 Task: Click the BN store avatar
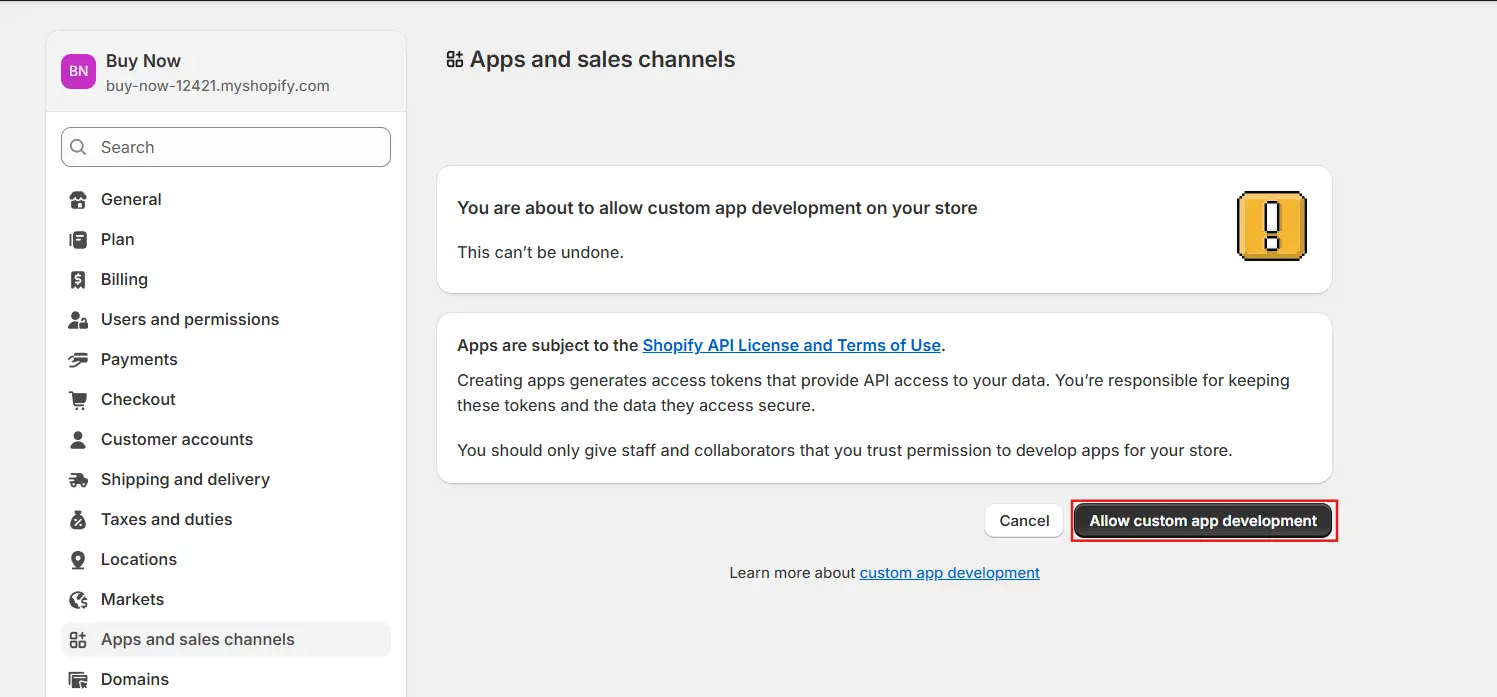78,72
